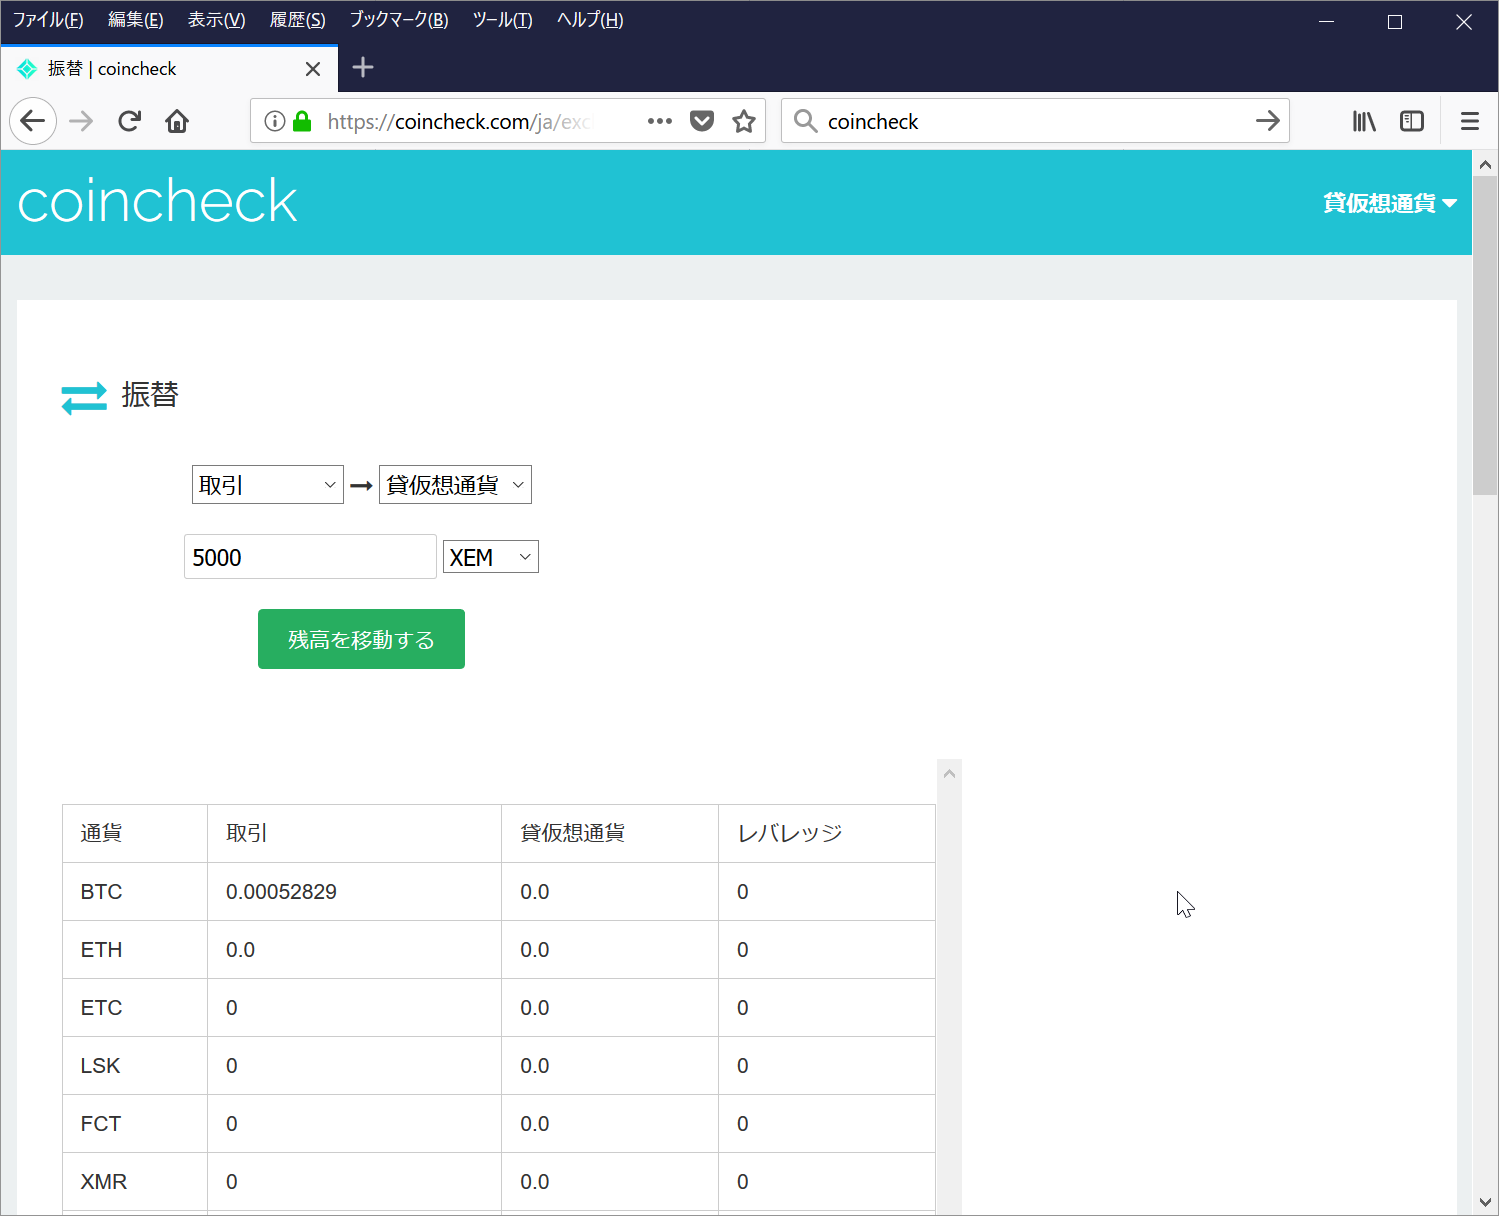The height and width of the screenshot is (1216, 1499).
Task: Open the 取引 source account dropdown
Action: point(268,485)
